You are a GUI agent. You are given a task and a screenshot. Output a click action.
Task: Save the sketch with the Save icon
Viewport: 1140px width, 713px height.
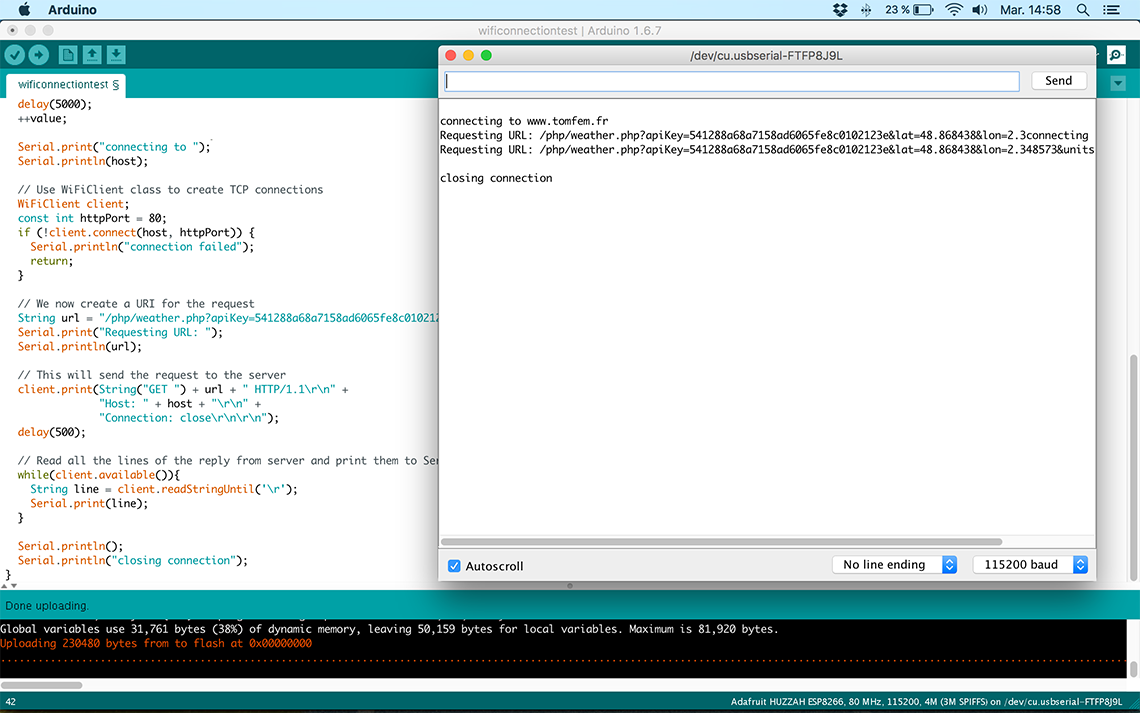[x=116, y=55]
